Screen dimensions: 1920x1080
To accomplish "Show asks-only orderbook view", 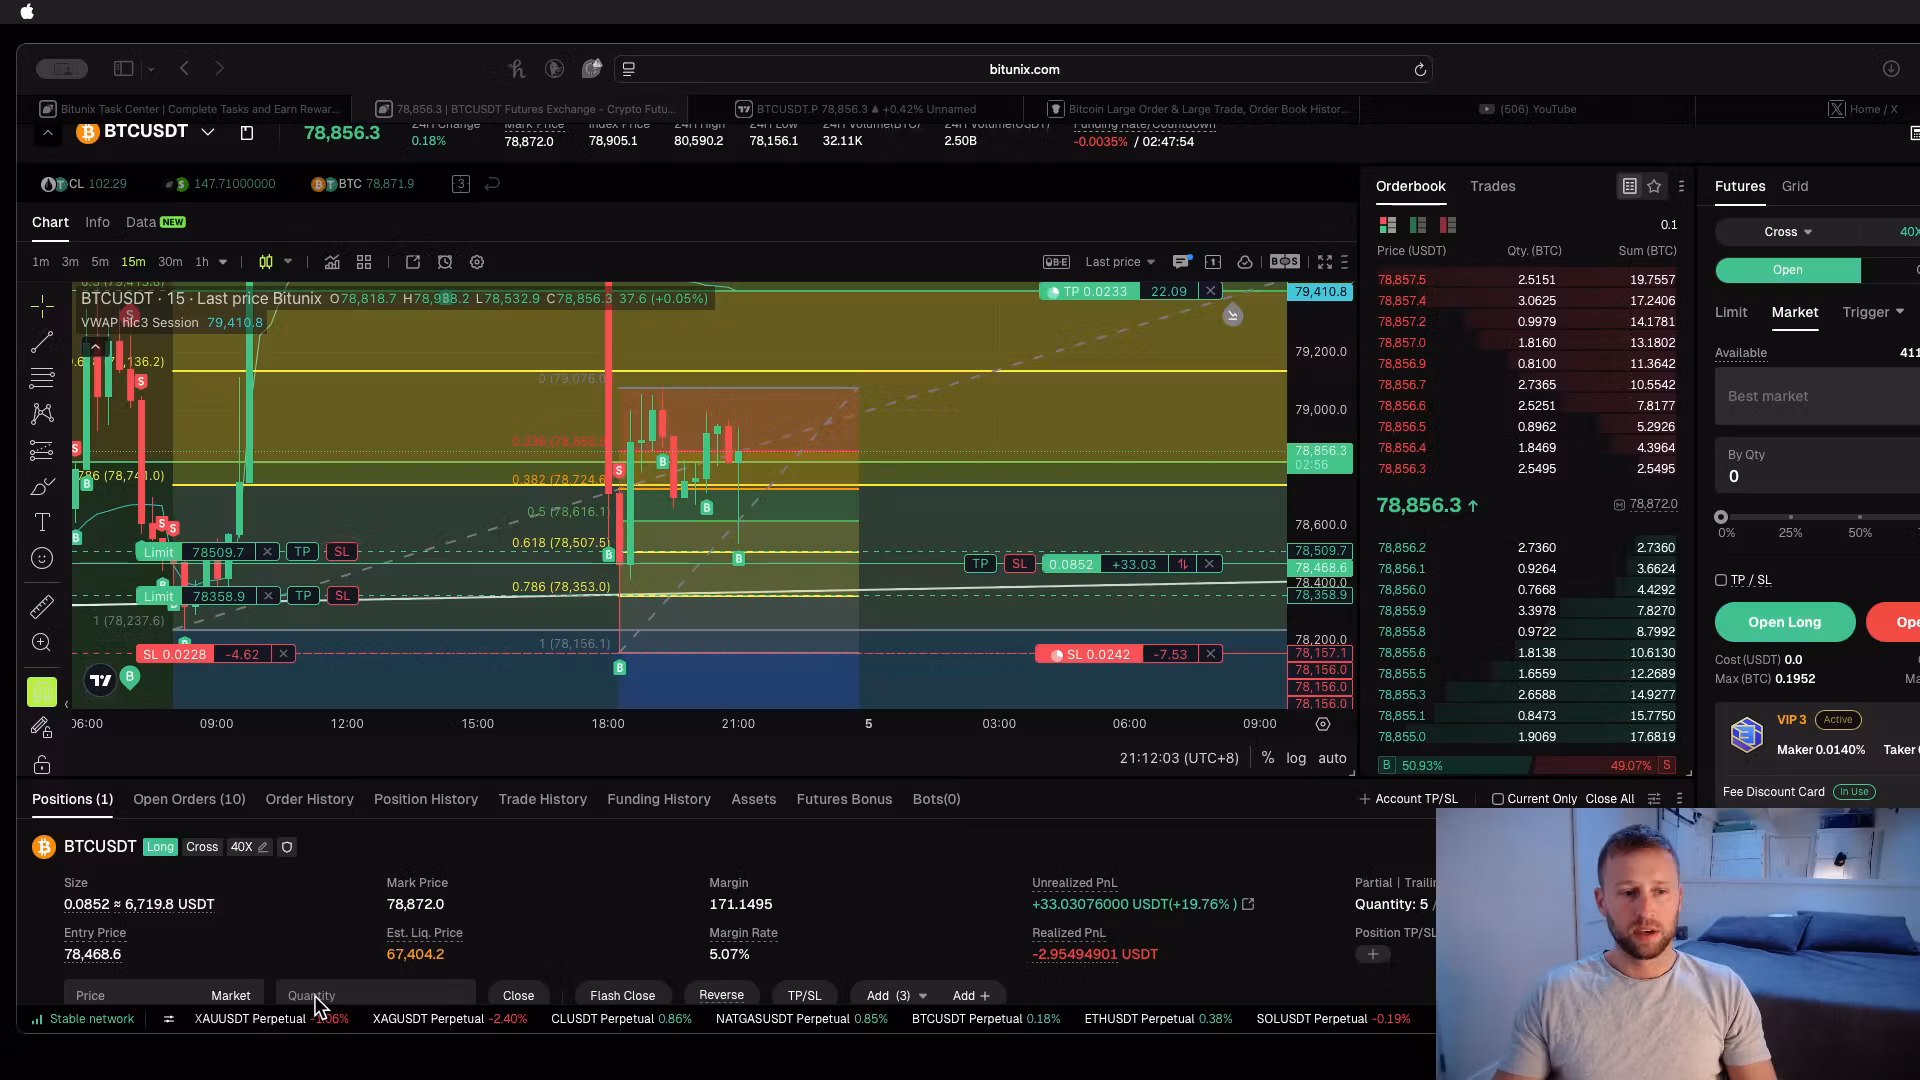I will [x=1448, y=225].
